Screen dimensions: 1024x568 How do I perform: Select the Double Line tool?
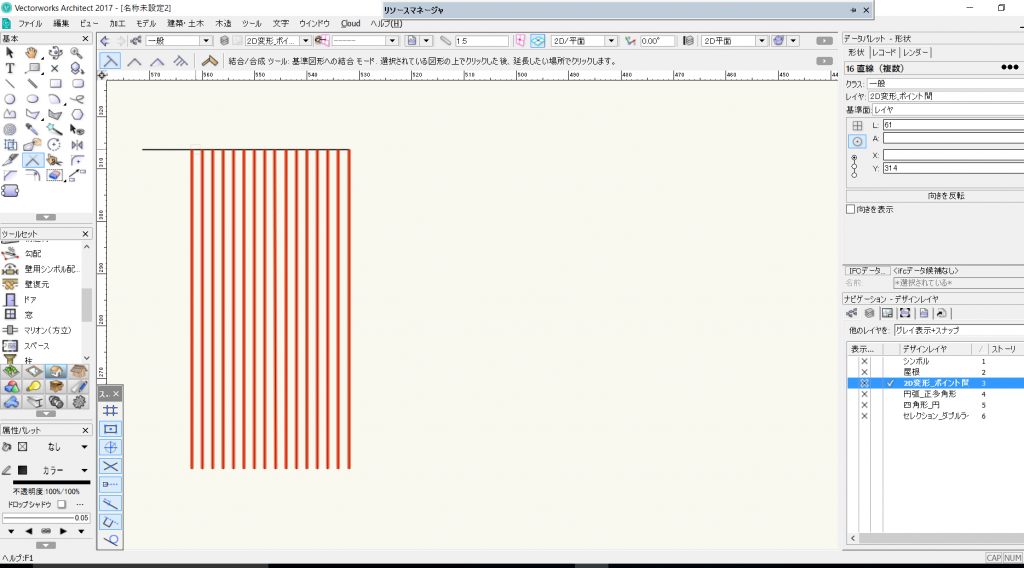(31, 84)
